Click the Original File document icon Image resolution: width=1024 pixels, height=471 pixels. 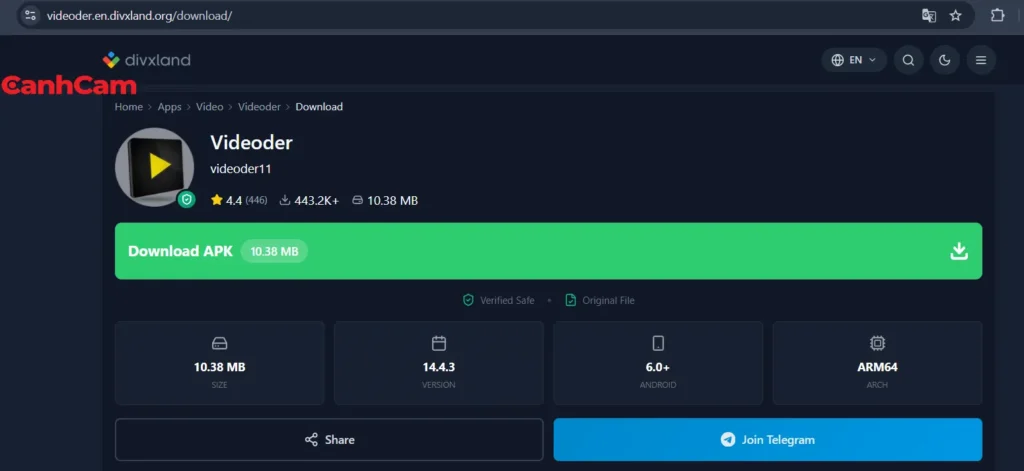pos(571,300)
